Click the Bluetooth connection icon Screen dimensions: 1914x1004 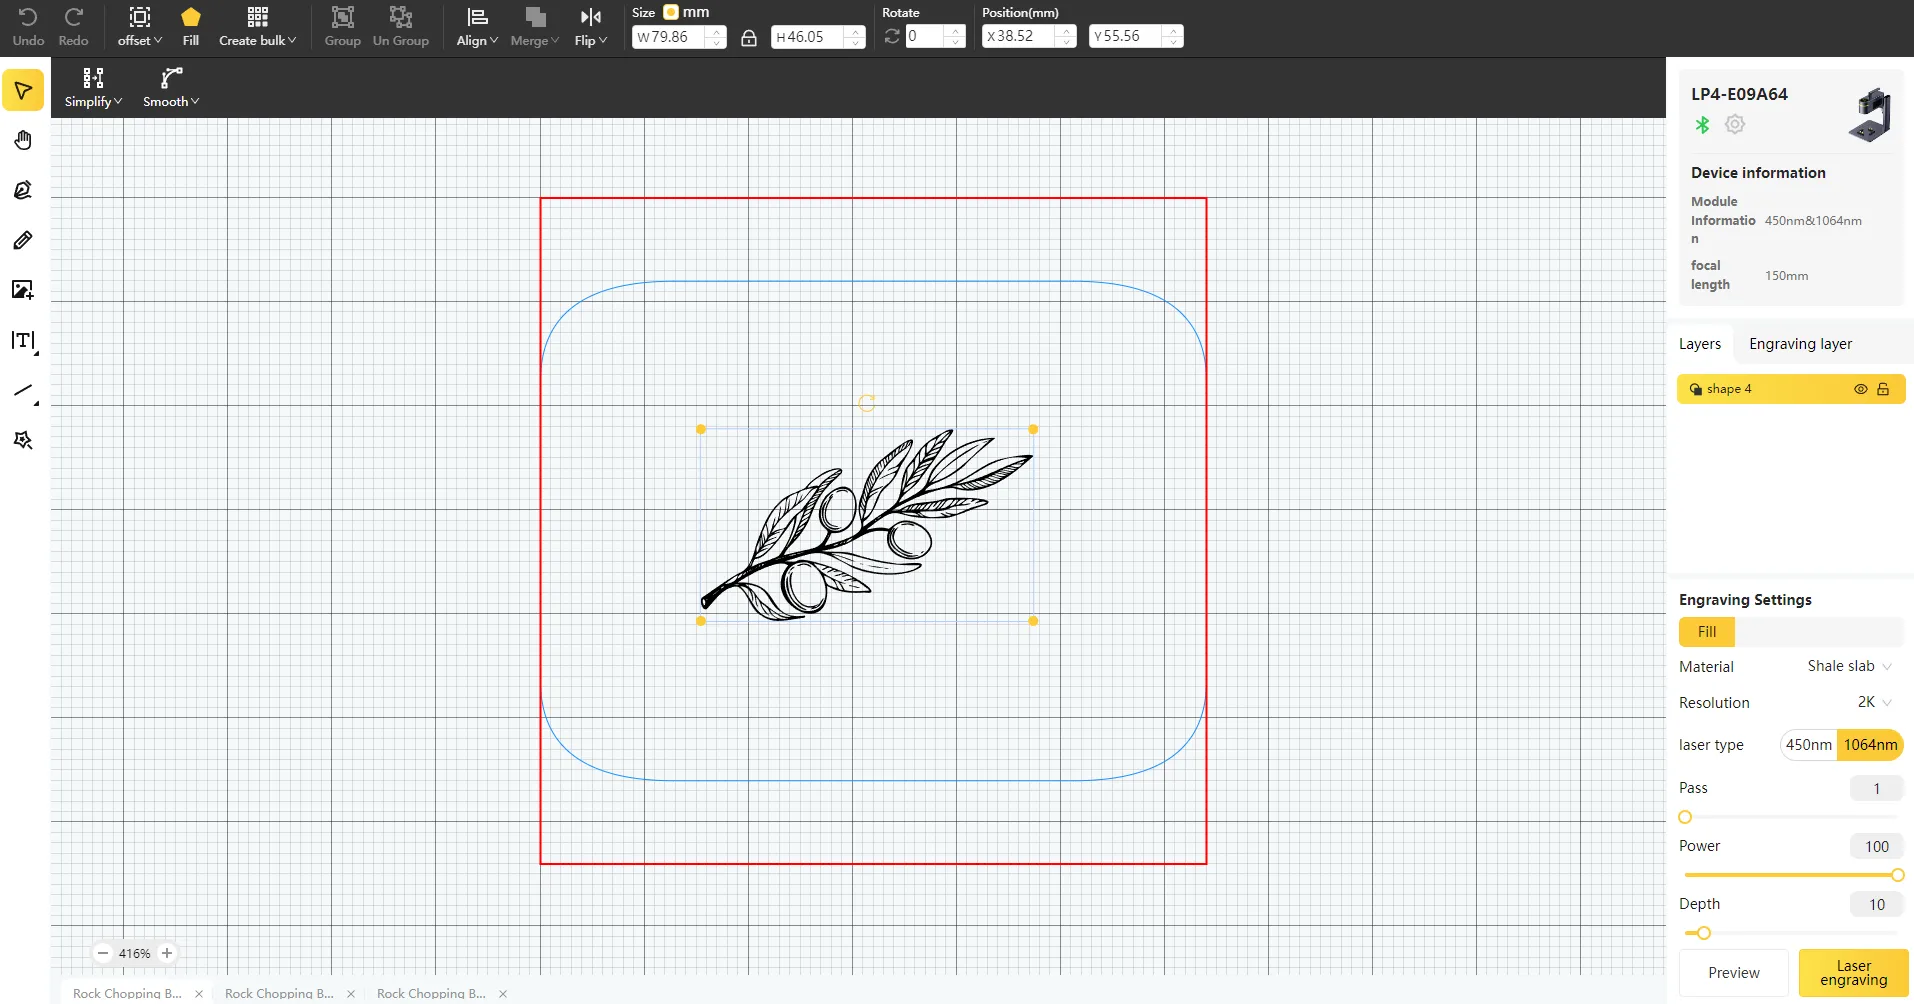click(1702, 125)
